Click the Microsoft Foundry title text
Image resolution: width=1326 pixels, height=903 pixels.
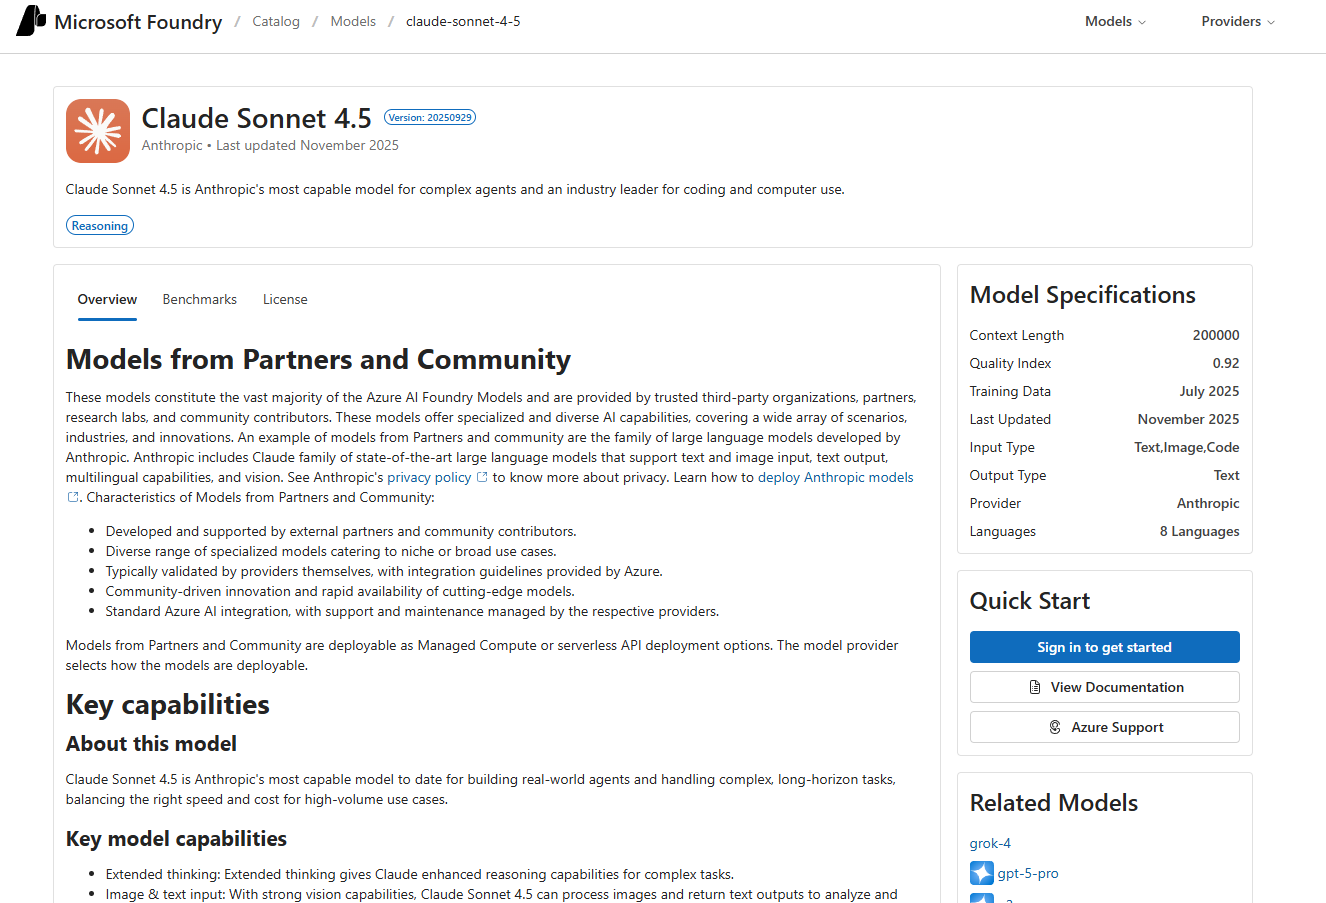coord(138,22)
